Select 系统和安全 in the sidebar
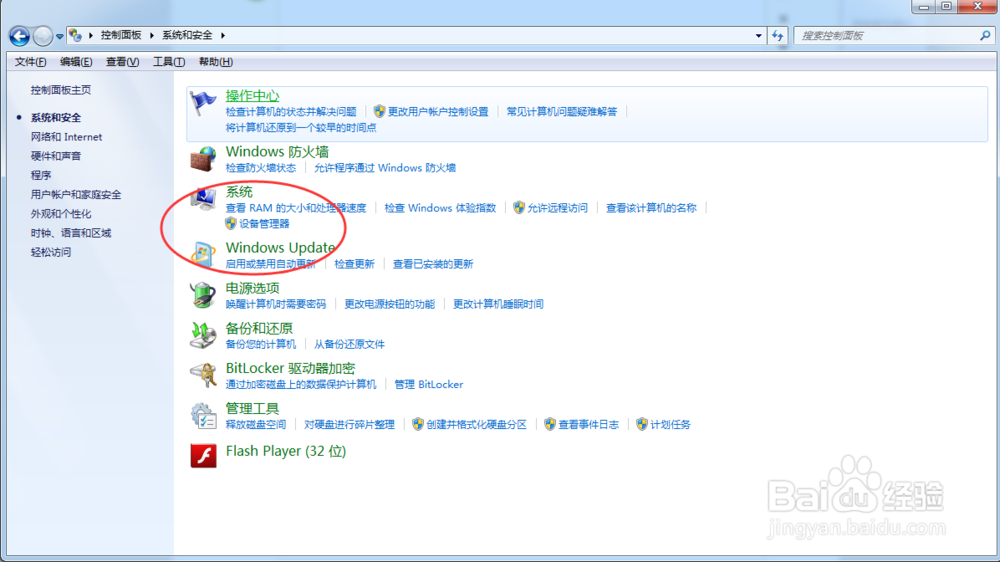Screen dimensions: 1000x562 pyautogui.click(x=55, y=117)
